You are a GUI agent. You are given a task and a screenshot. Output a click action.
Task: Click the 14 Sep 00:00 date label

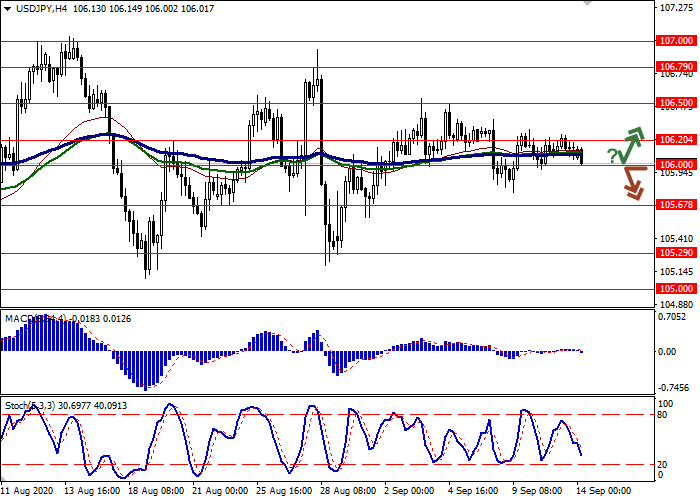tap(604, 492)
